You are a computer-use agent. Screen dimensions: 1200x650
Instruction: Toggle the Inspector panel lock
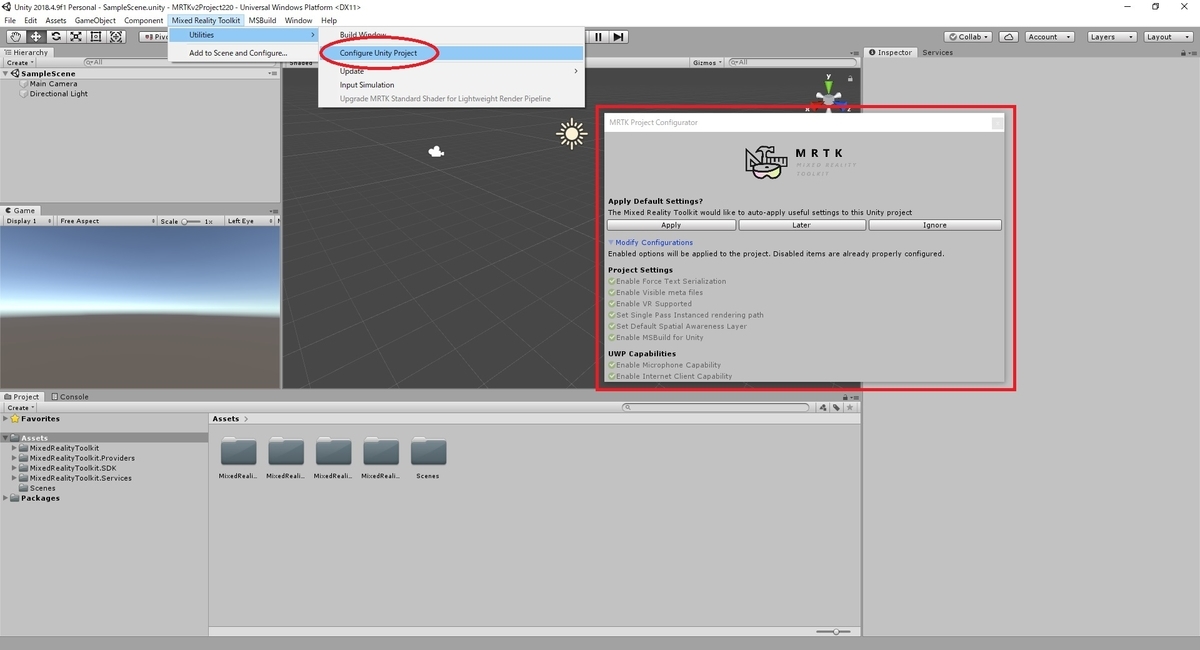(x=1184, y=52)
